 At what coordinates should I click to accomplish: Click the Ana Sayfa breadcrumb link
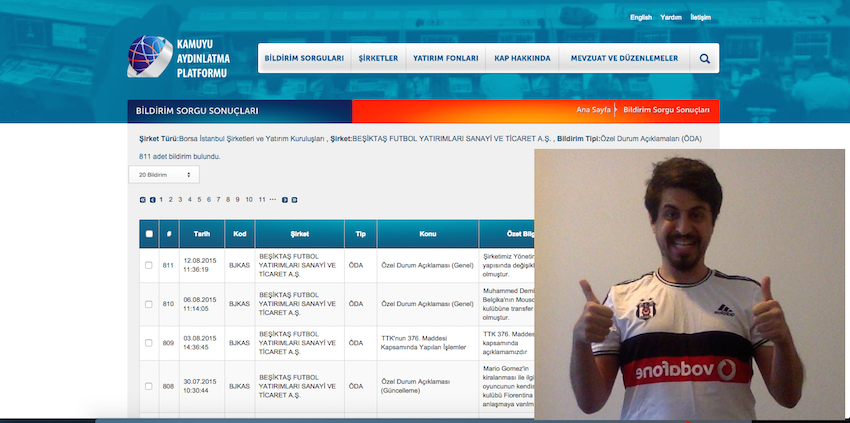(593, 110)
